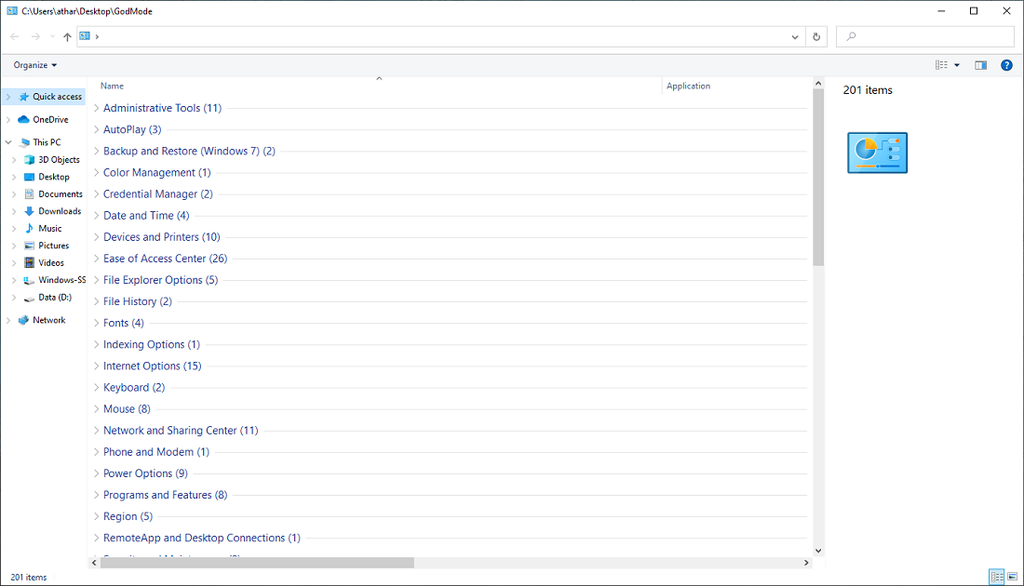
Task: Open the address bar history dropdown
Action: tap(794, 36)
